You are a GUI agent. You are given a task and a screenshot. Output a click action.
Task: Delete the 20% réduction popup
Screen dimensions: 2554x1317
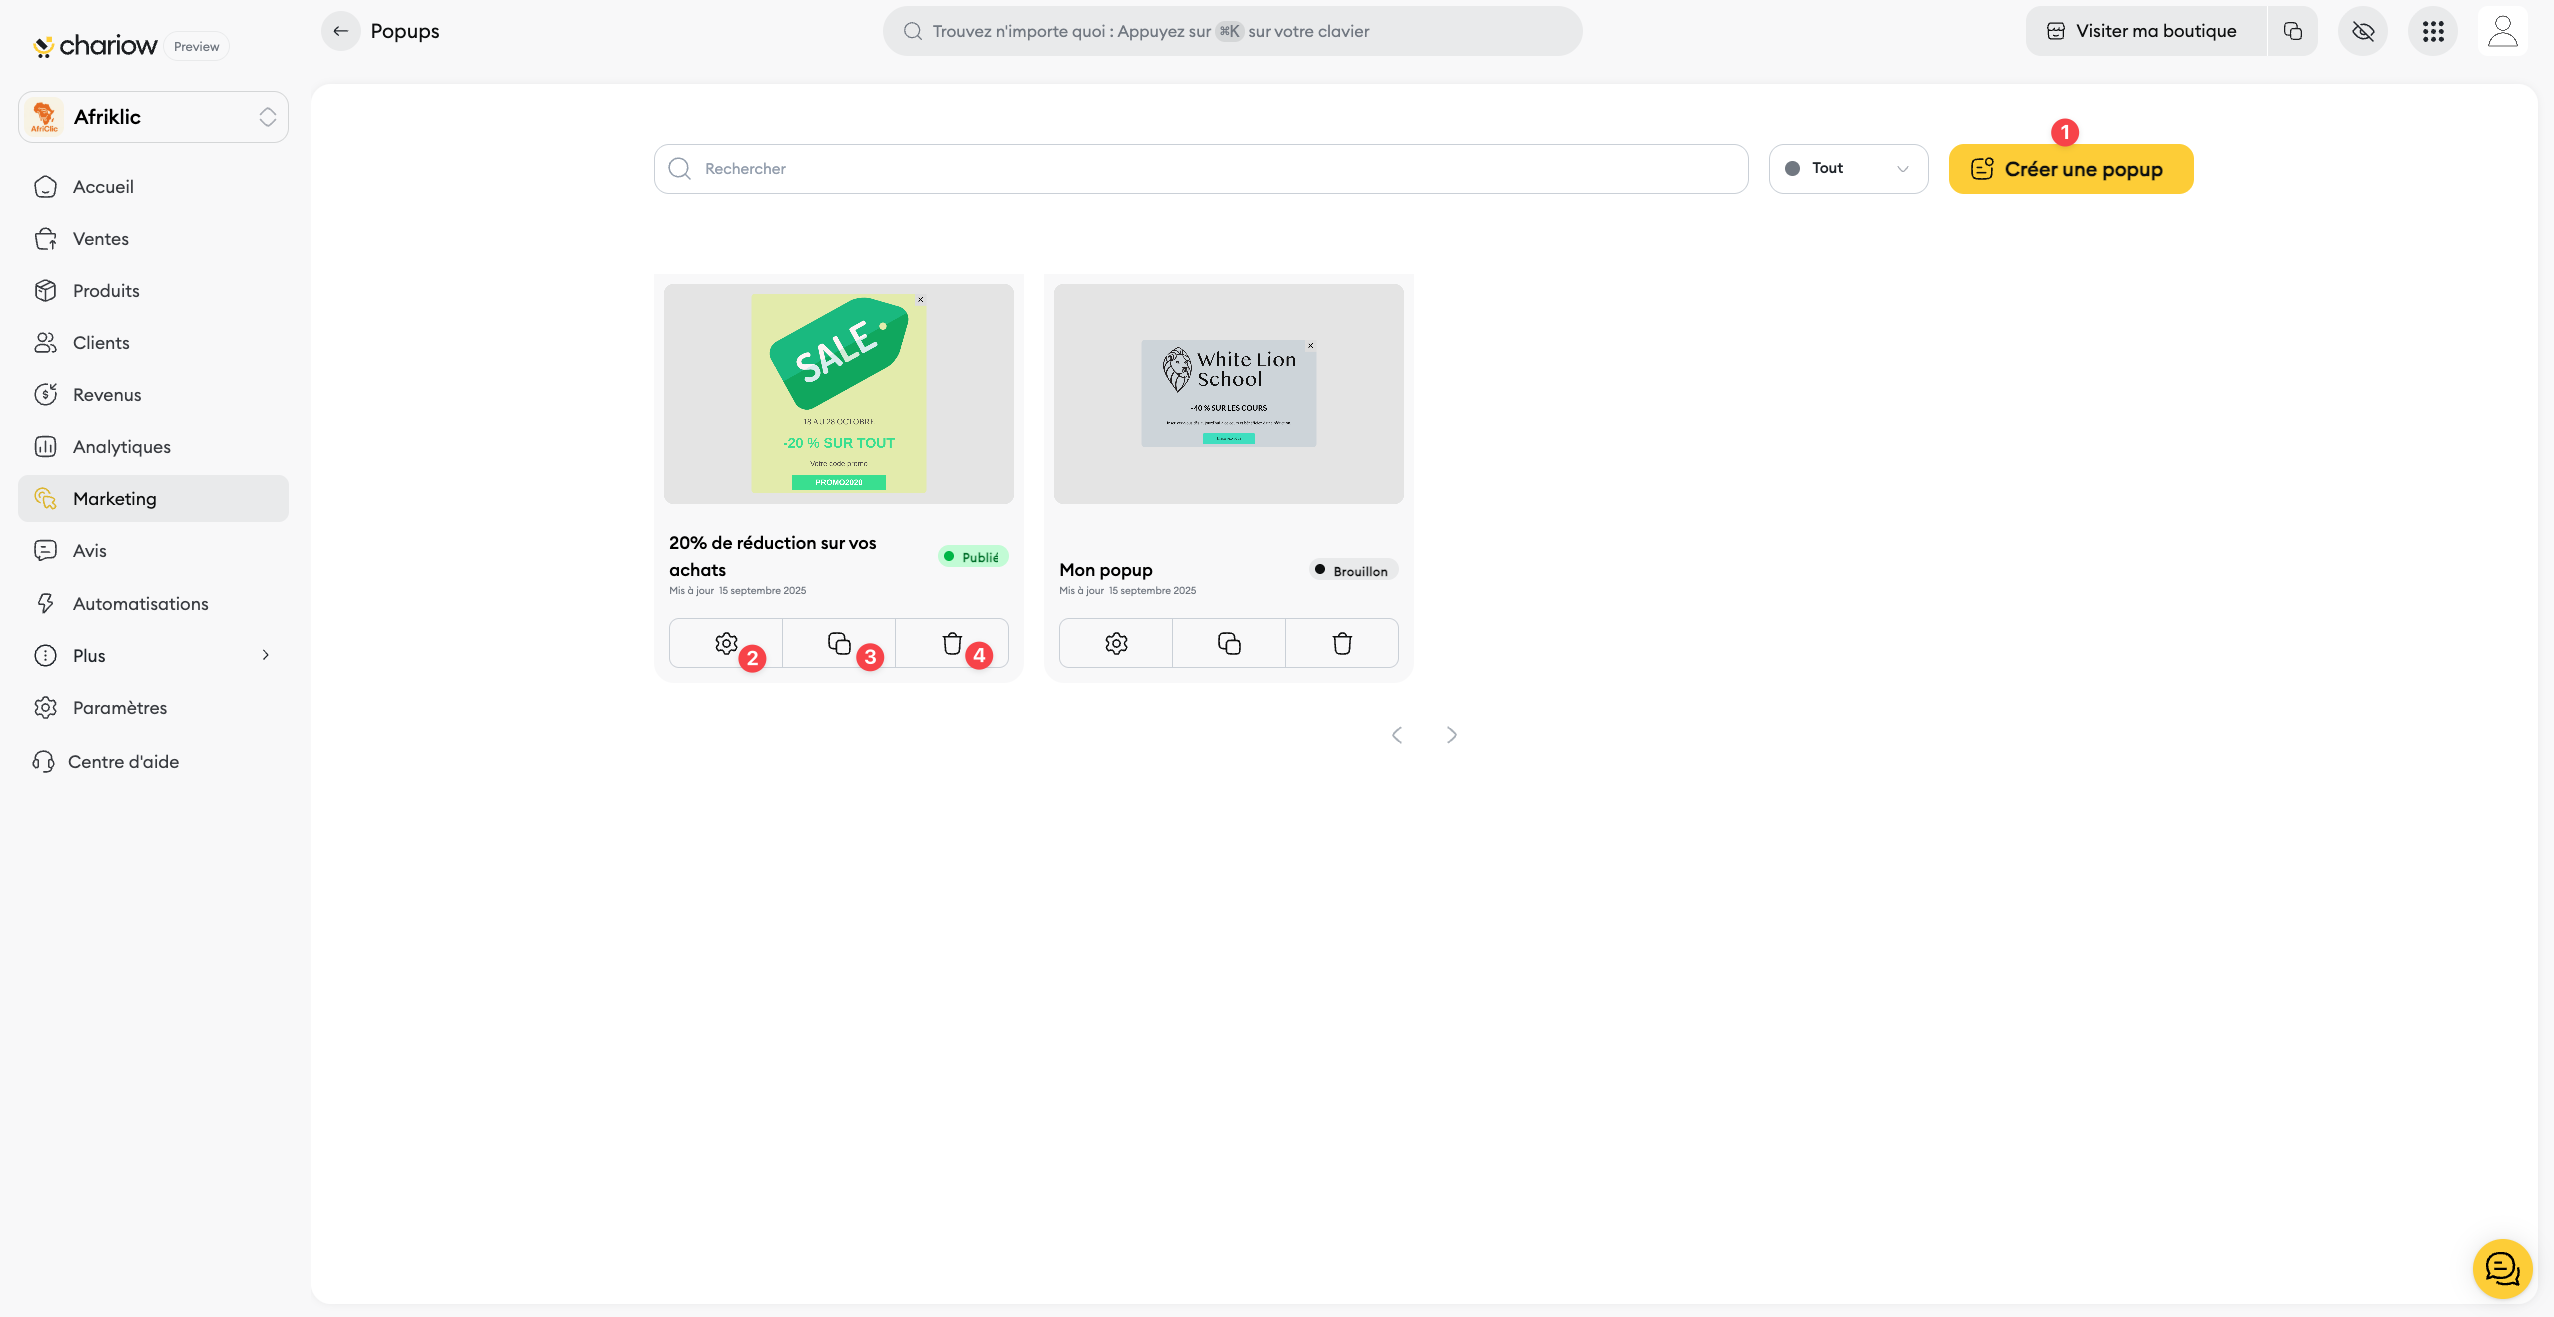point(952,643)
